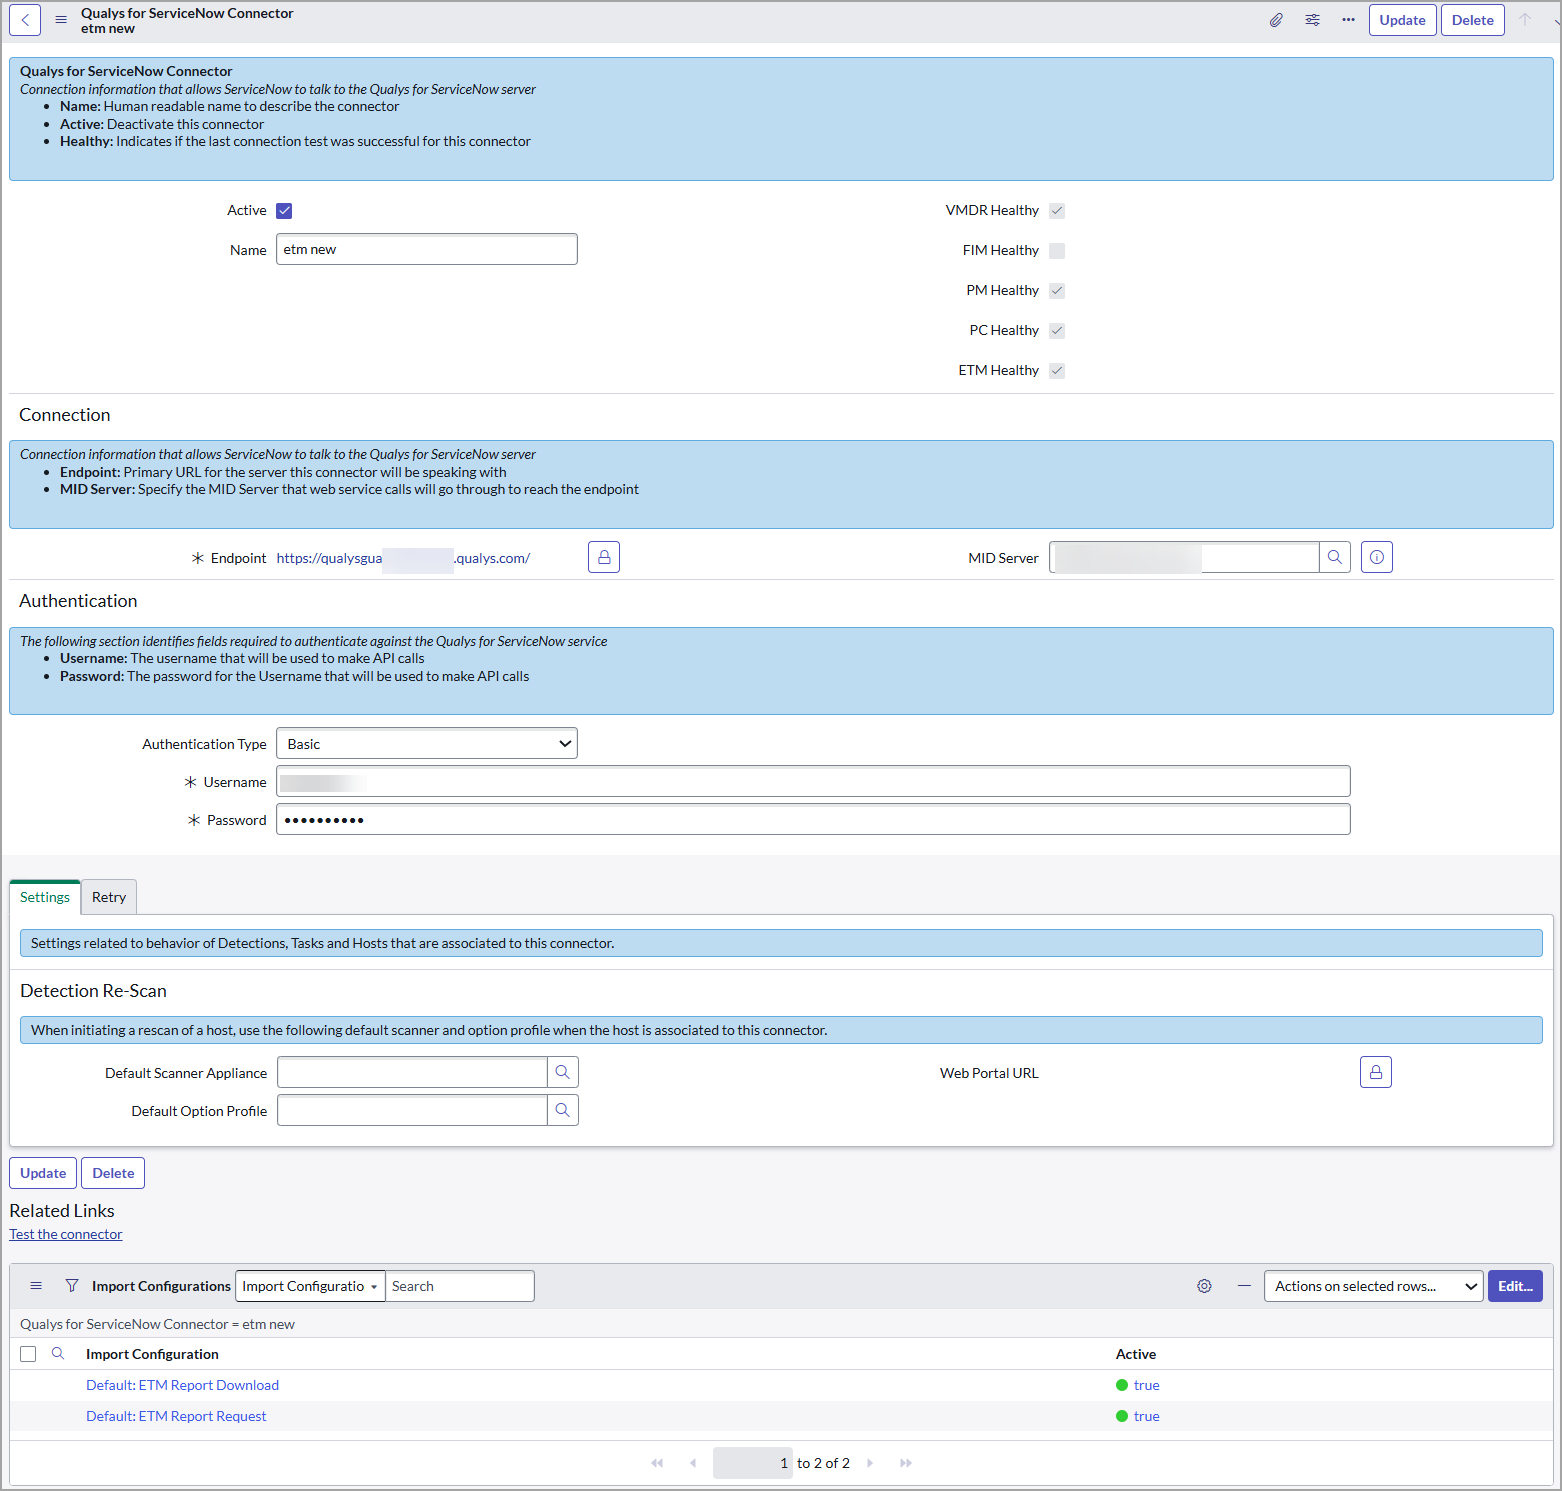Image resolution: width=1562 pixels, height=1491 pixels.
Task: Click the pagination page number field
Action: [x=753, y=1463]
